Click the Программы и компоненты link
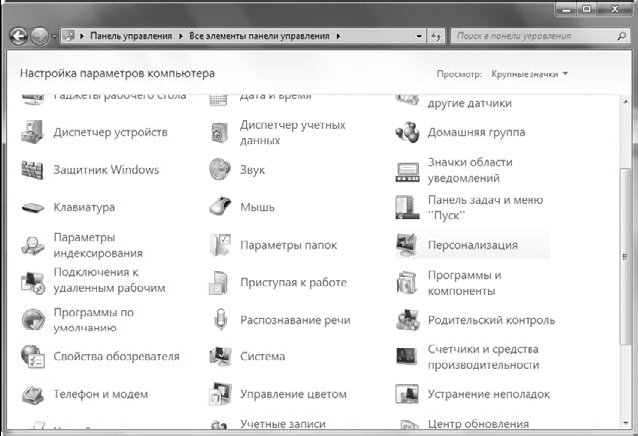This screenshot has height=436, width=638. (464, 283)
